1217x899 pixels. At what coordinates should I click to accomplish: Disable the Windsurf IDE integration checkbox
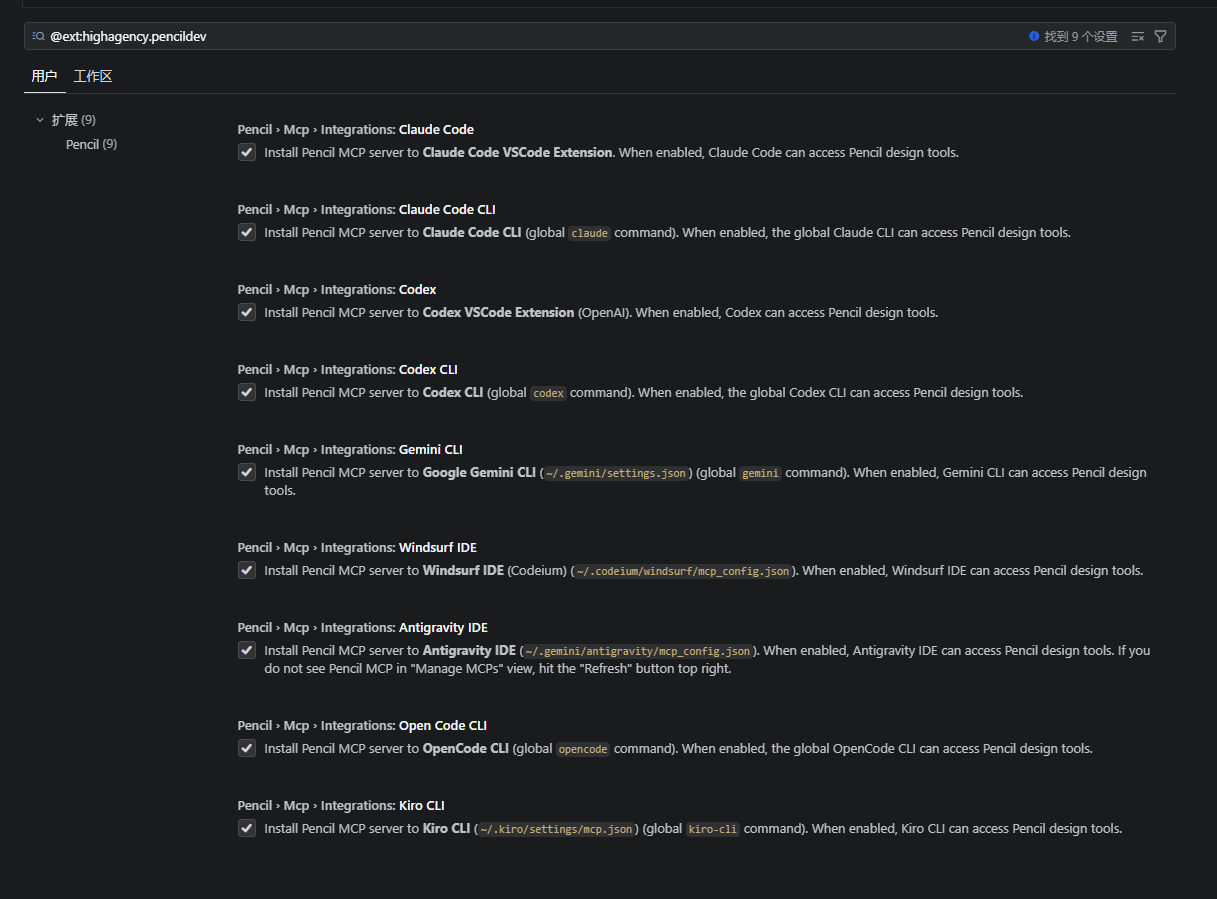tap(247, 570)
